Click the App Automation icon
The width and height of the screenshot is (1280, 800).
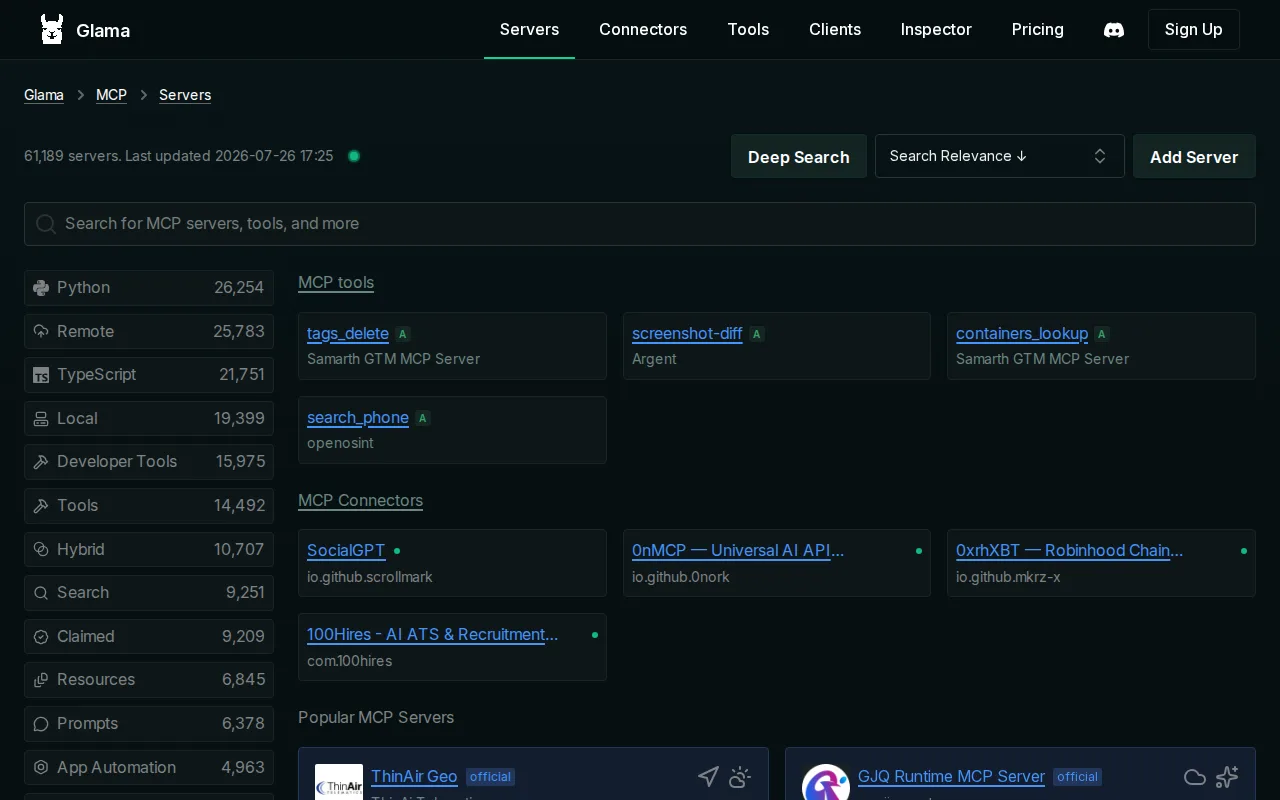coord(41,768)
